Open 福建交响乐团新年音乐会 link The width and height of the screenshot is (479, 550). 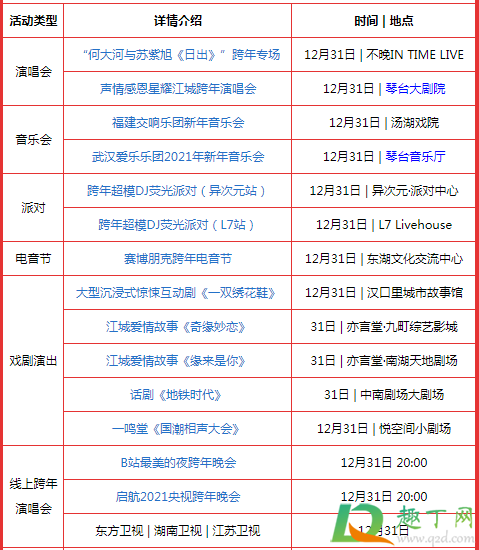click(178, 123)
